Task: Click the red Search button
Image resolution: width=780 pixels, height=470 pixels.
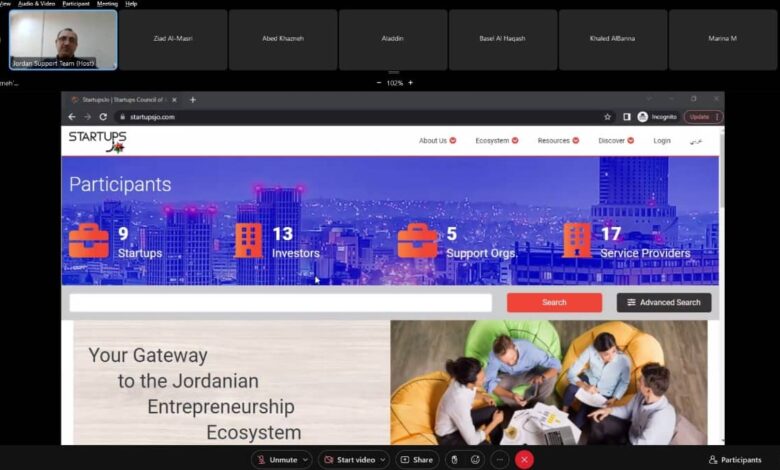Action: (554, 302)
